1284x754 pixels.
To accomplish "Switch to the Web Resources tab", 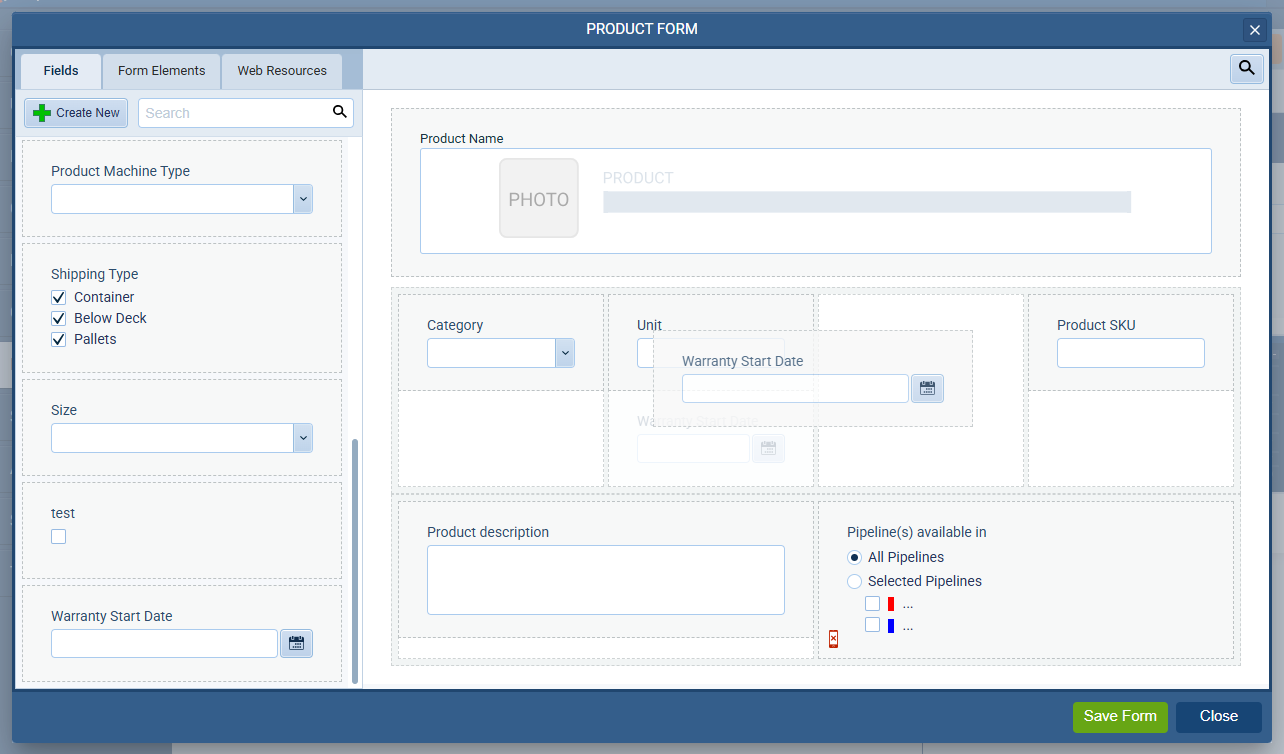I will 281,70.
